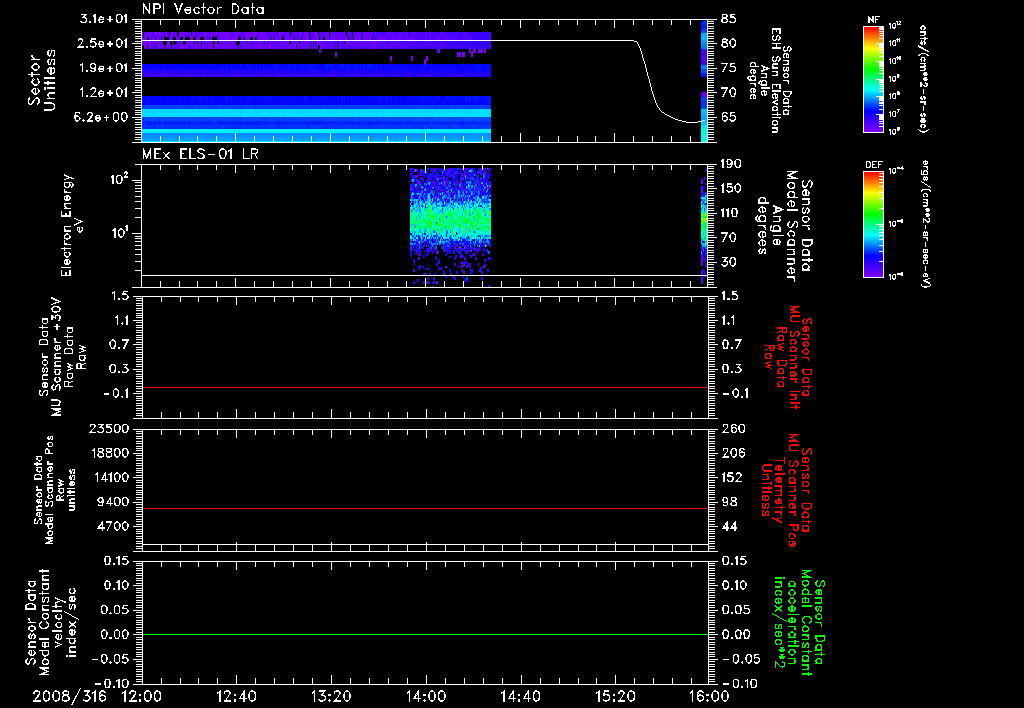Click the 98 telemetry tick label

[729, 502]
